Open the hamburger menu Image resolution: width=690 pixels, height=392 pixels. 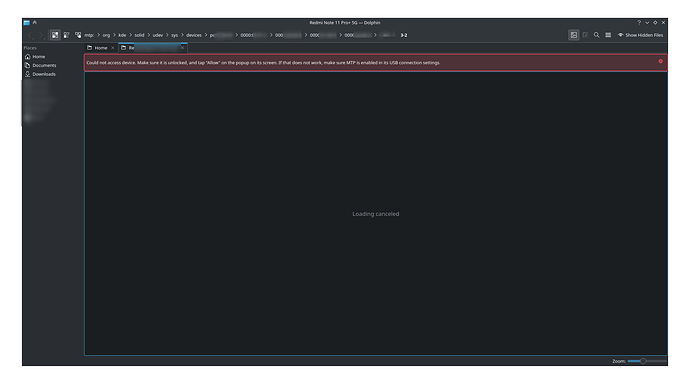click(x=608, y=35)
